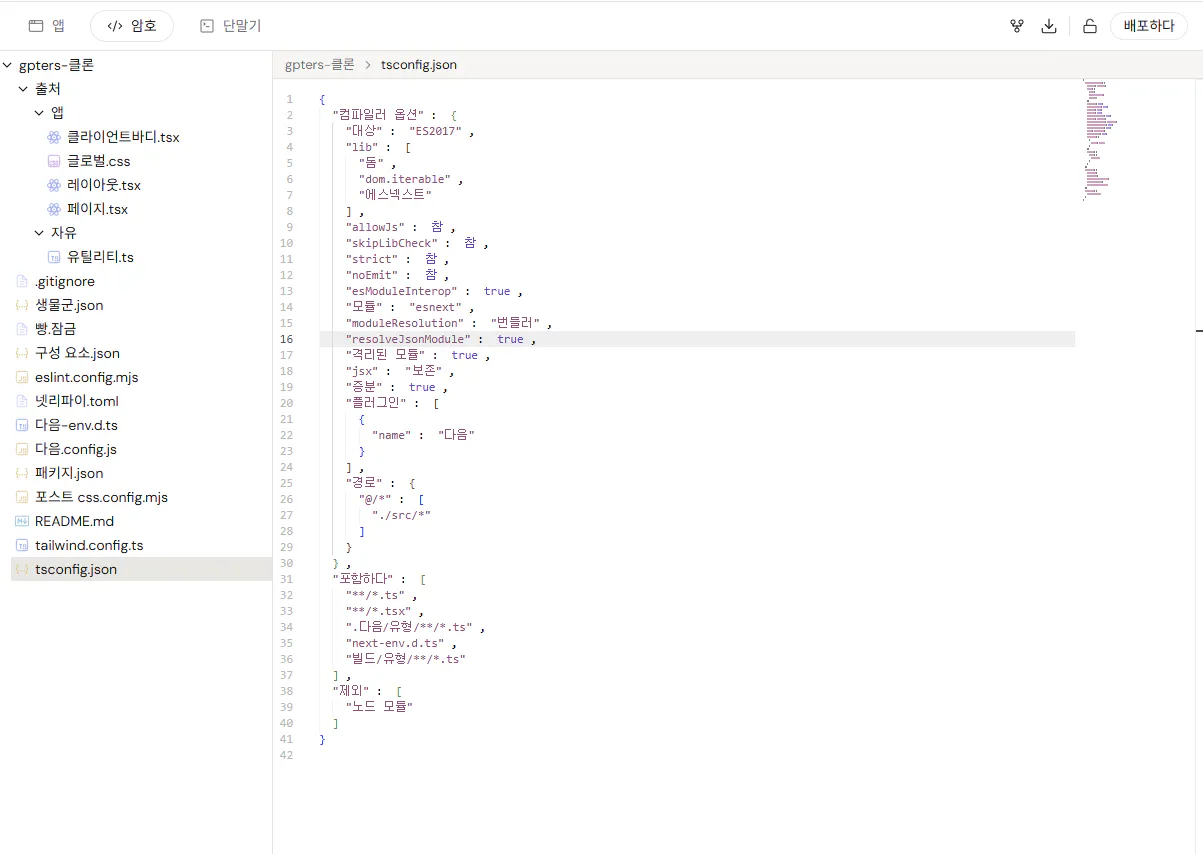Open eslint.config.mjs file

tap(86, 377)
